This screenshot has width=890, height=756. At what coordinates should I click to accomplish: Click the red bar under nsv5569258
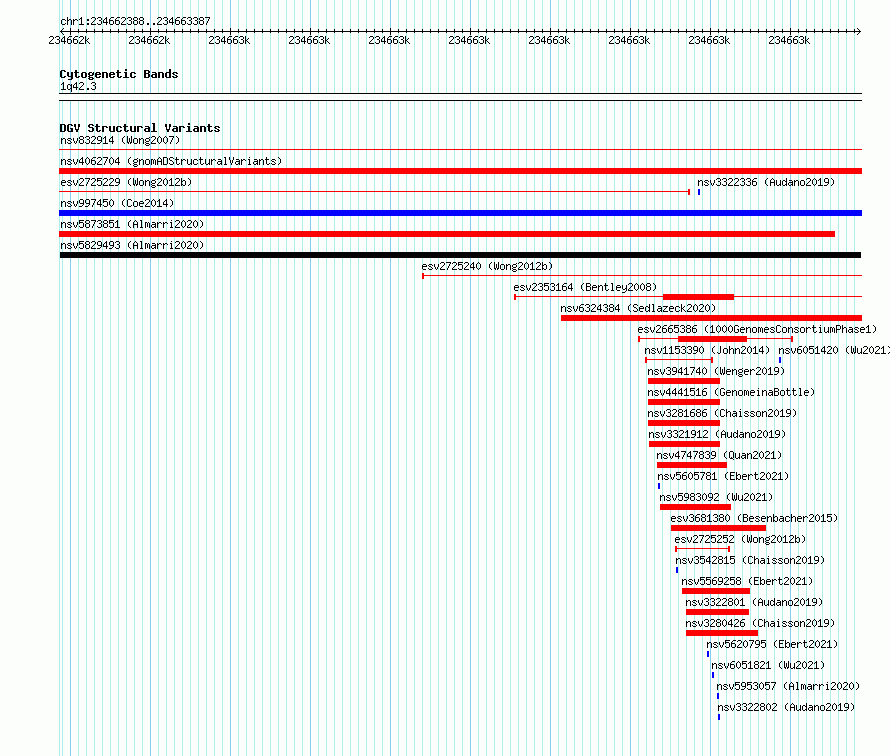[716, 591]
